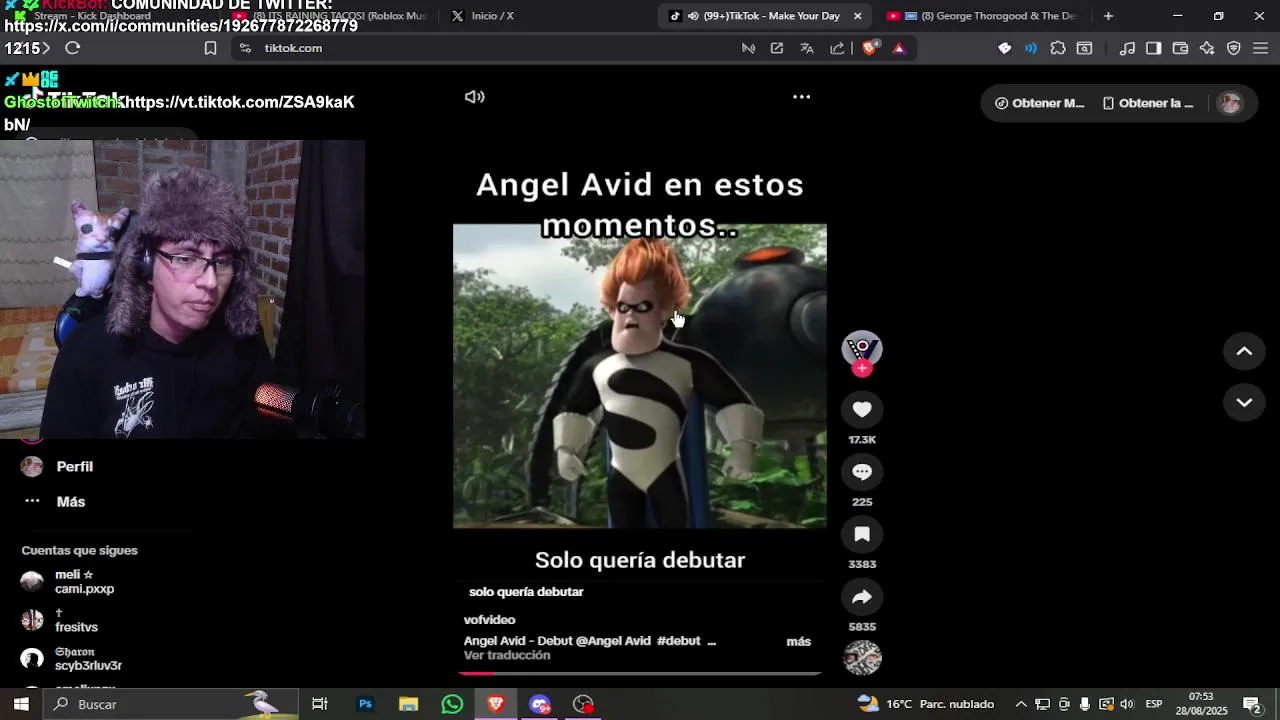Click the Obtener la ... app button
The width and height of the screenshot is (1280, 720).
(1148, 103)
